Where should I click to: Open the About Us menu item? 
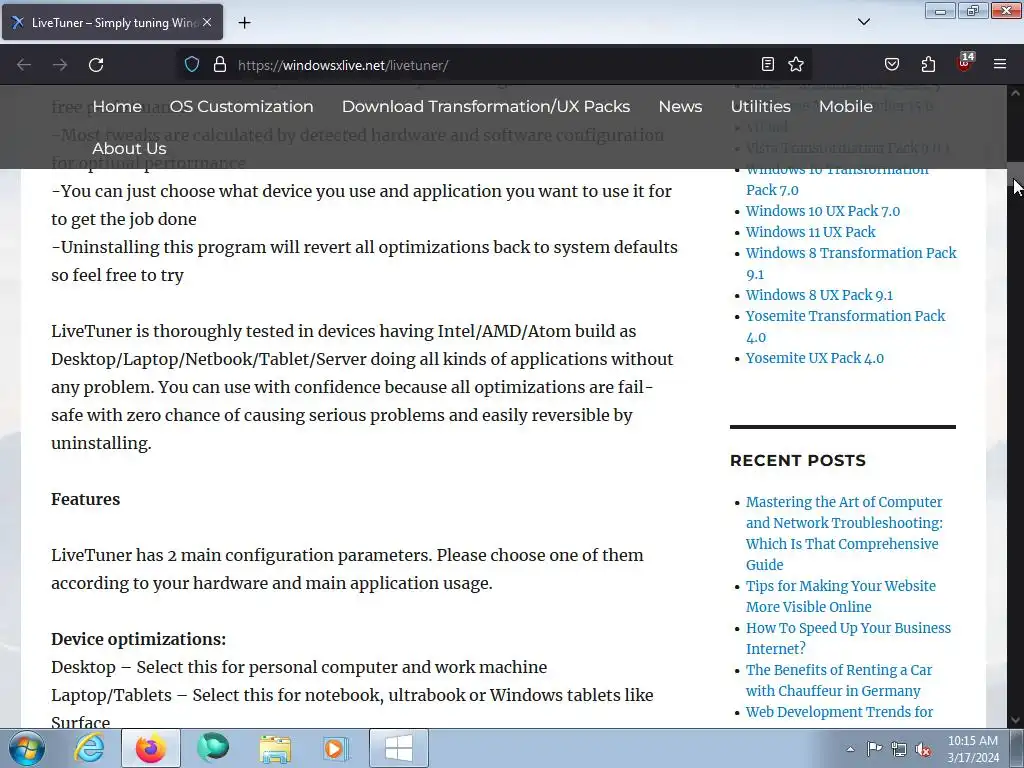(x=129, y=149)
